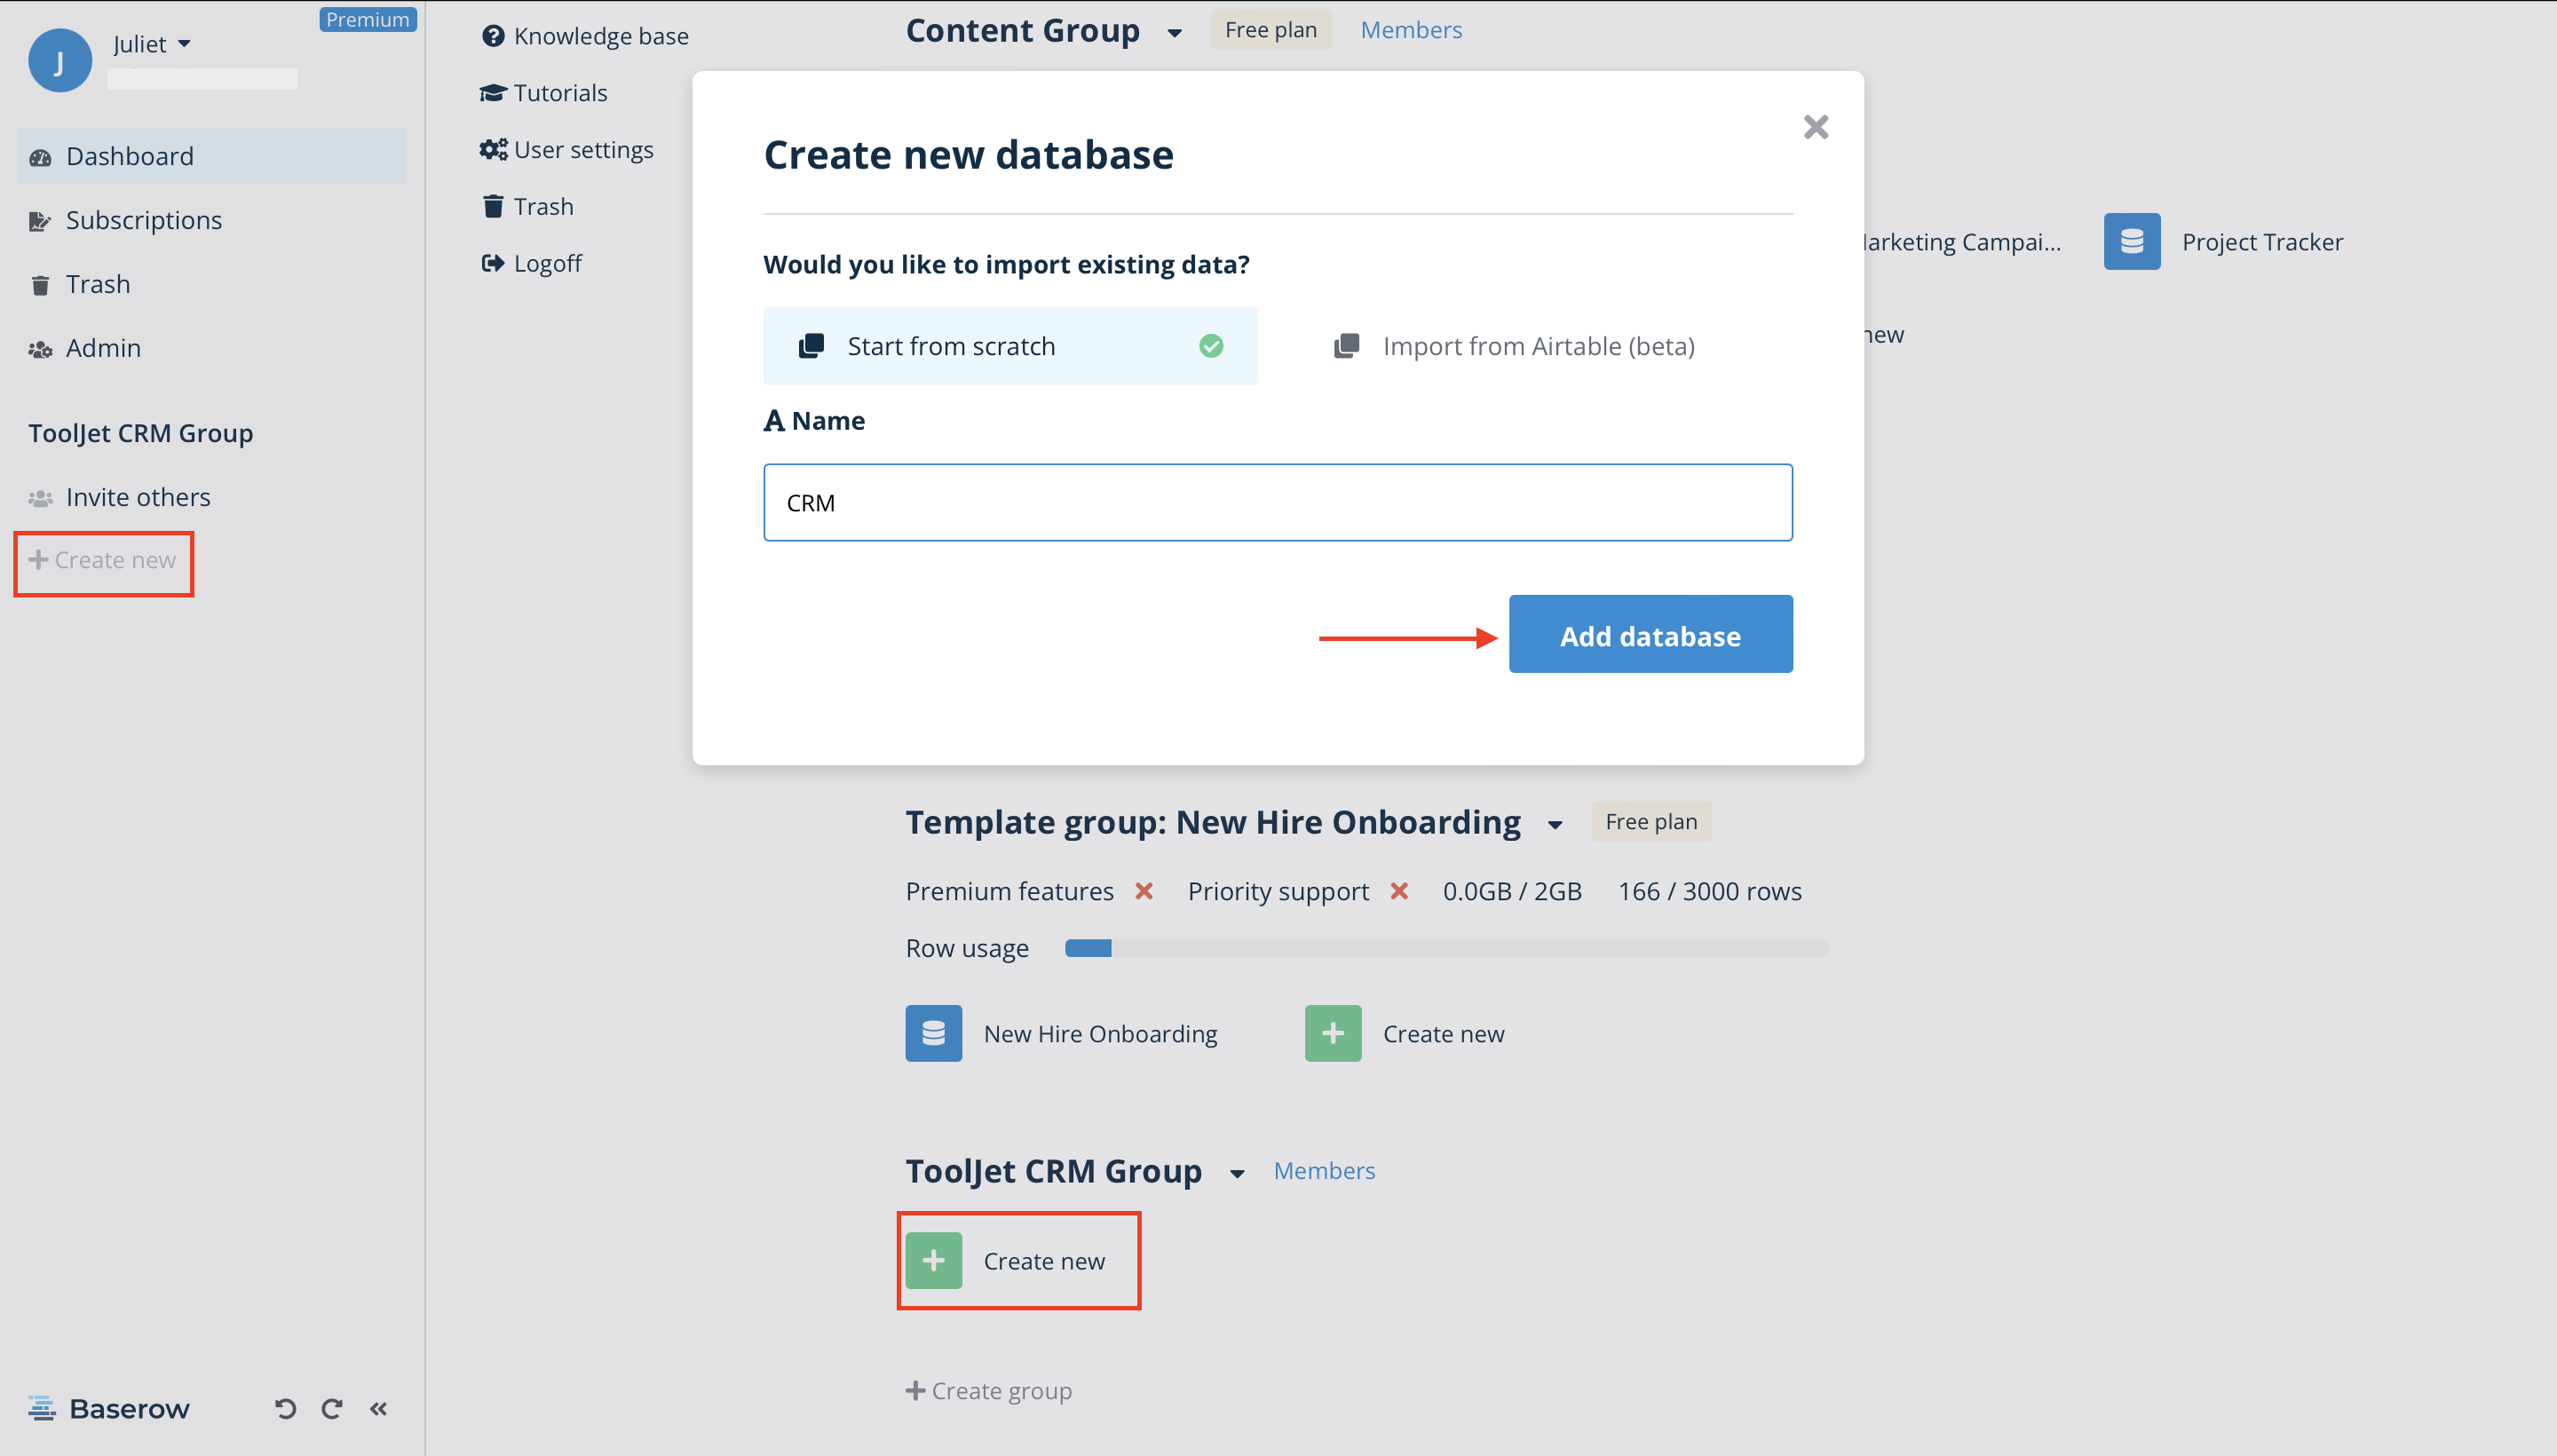Click inside the CRM name field
This screenshot has height=1456, width=2557.
coord(1277,502)
